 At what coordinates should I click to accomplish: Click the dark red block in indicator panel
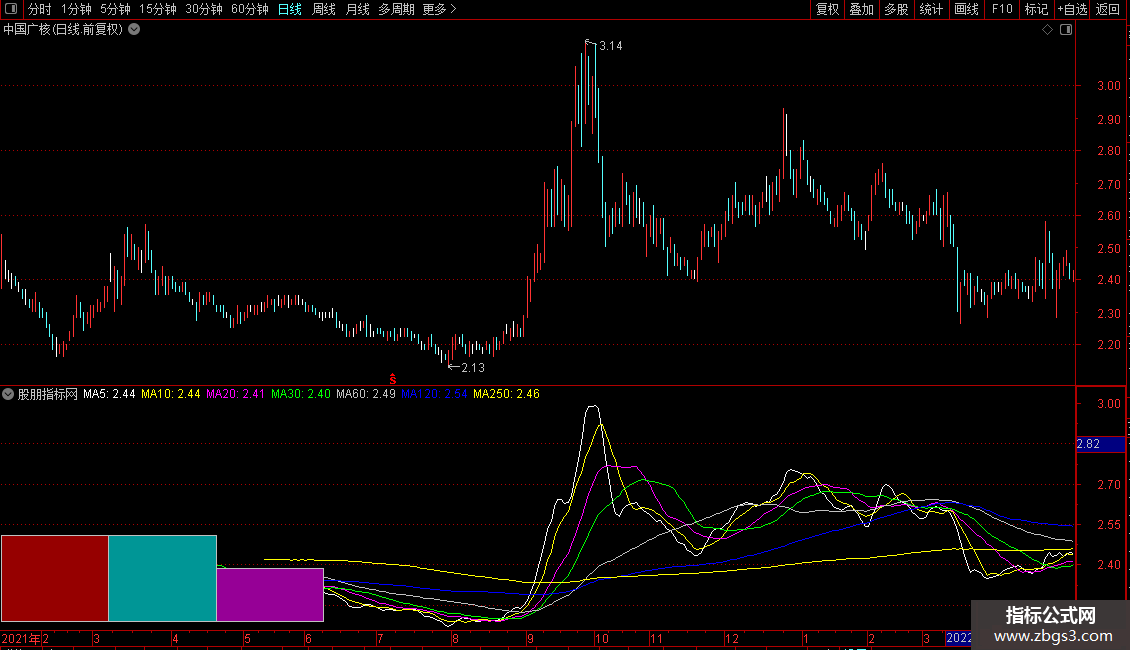coord(55,578)
